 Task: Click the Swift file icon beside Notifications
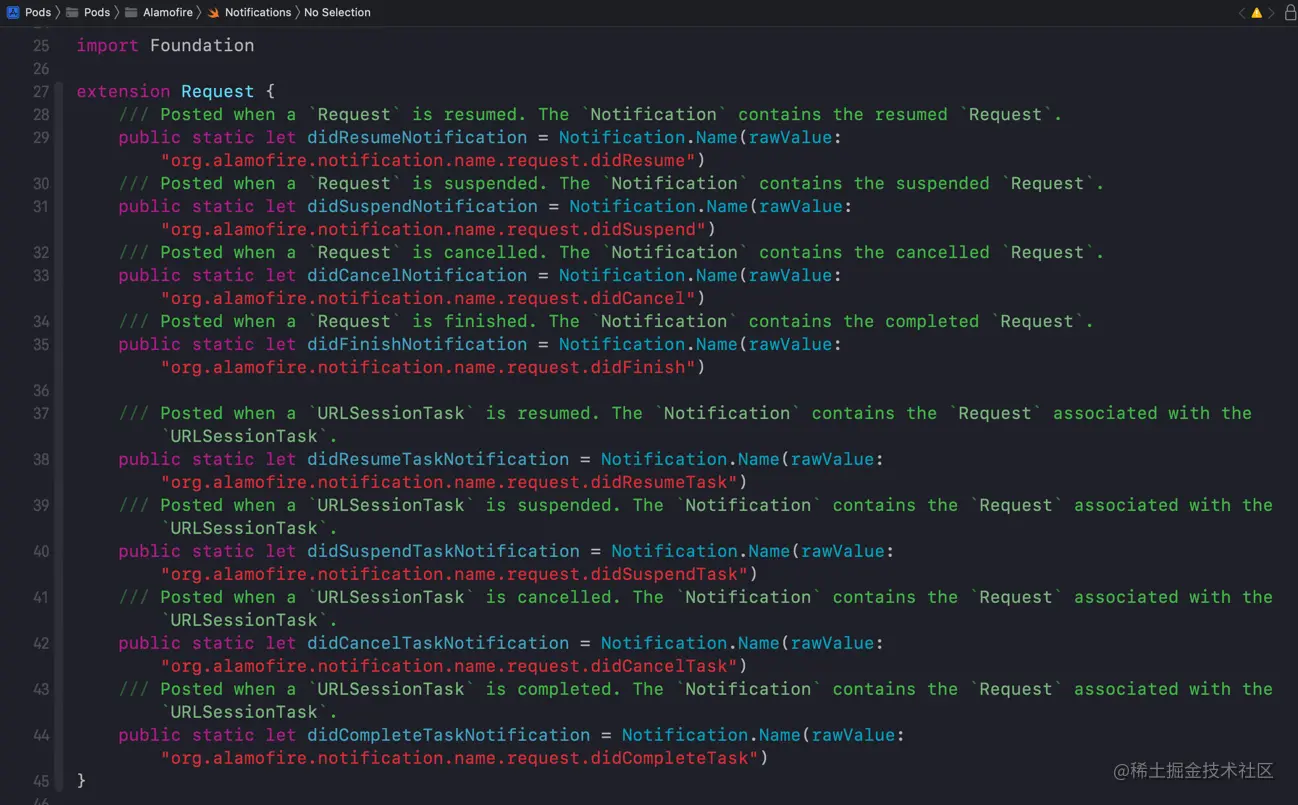[x=214, y=12]
